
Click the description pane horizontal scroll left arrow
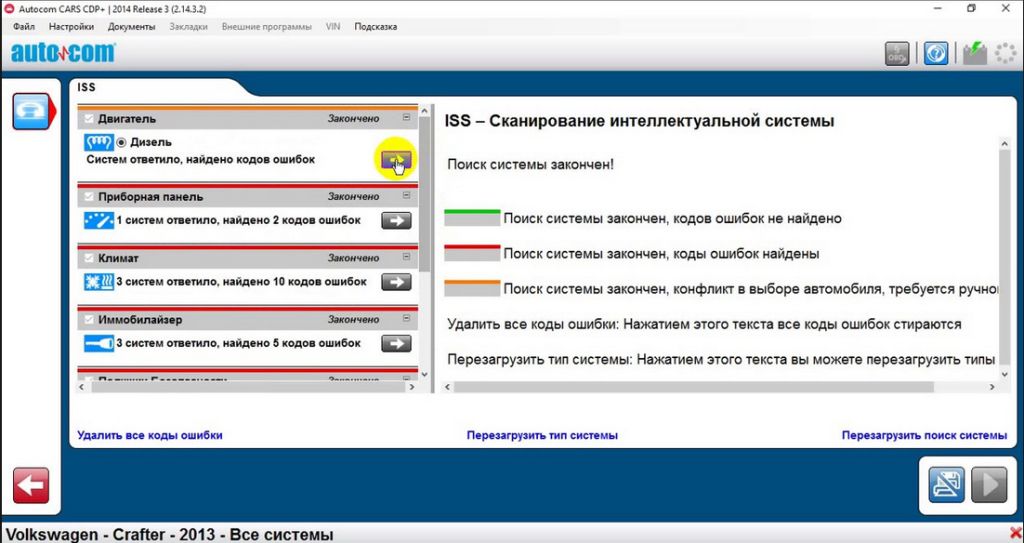pyautogui.click(x=447, y=387)
